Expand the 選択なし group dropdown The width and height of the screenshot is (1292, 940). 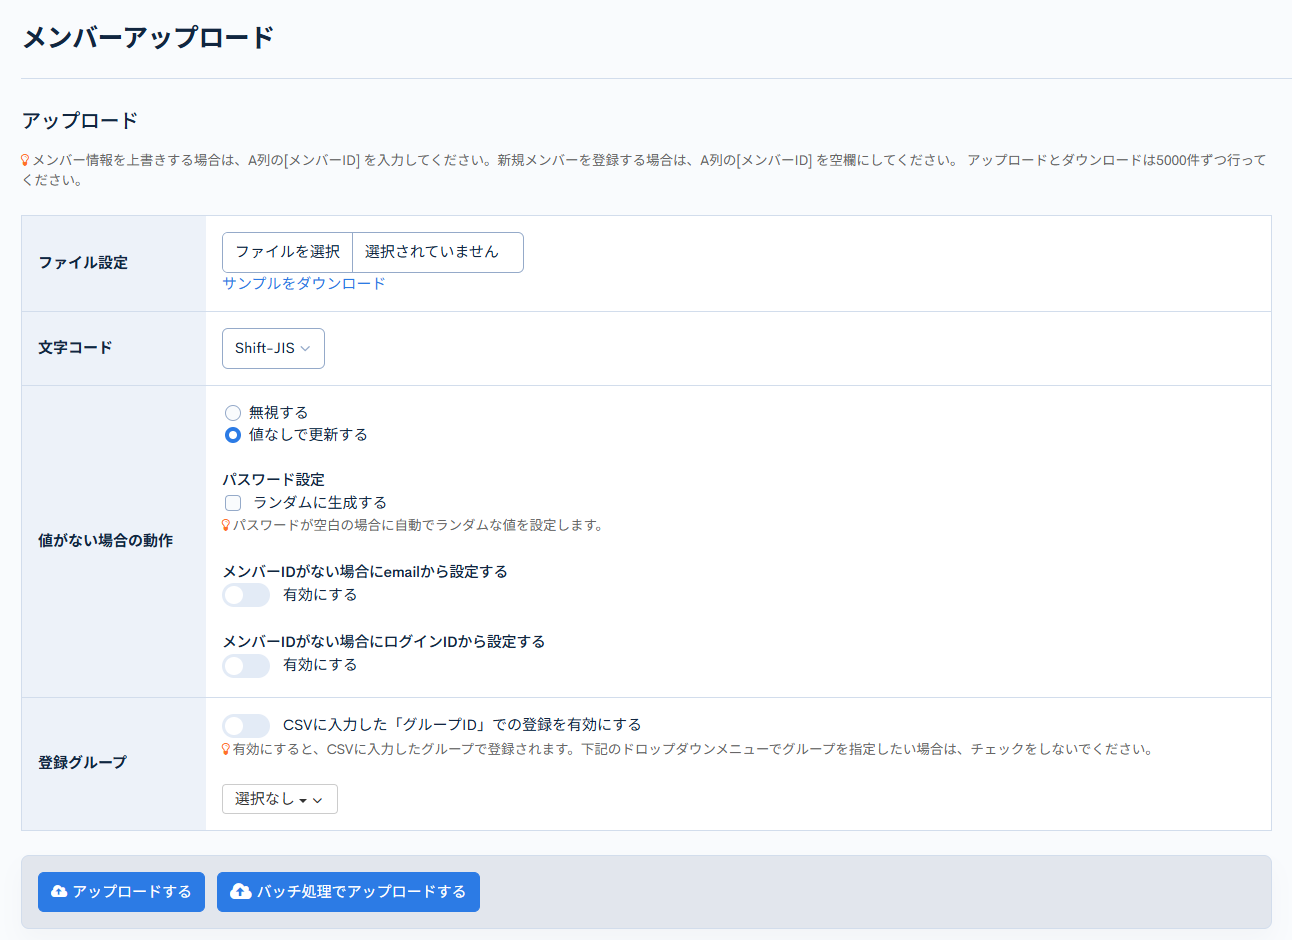279,799
